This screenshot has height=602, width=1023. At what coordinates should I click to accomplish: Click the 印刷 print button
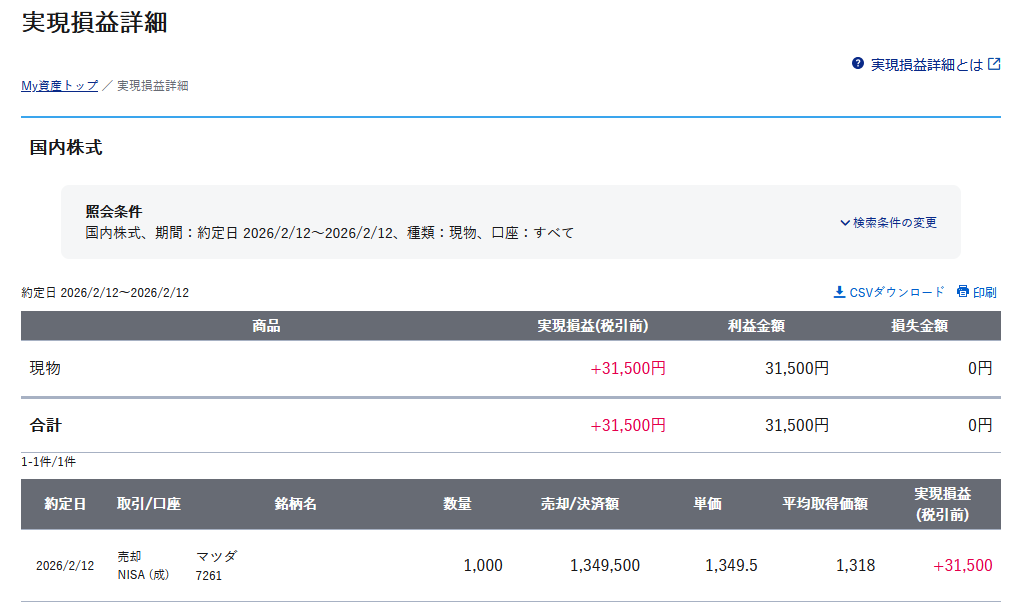(984, 293)
